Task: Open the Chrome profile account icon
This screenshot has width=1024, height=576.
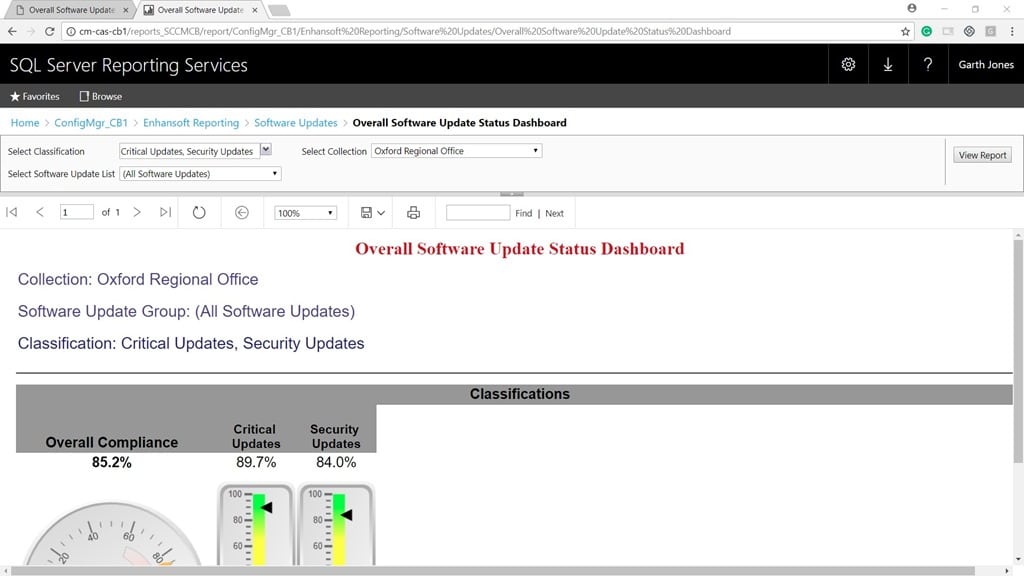Action: point(912,8)
